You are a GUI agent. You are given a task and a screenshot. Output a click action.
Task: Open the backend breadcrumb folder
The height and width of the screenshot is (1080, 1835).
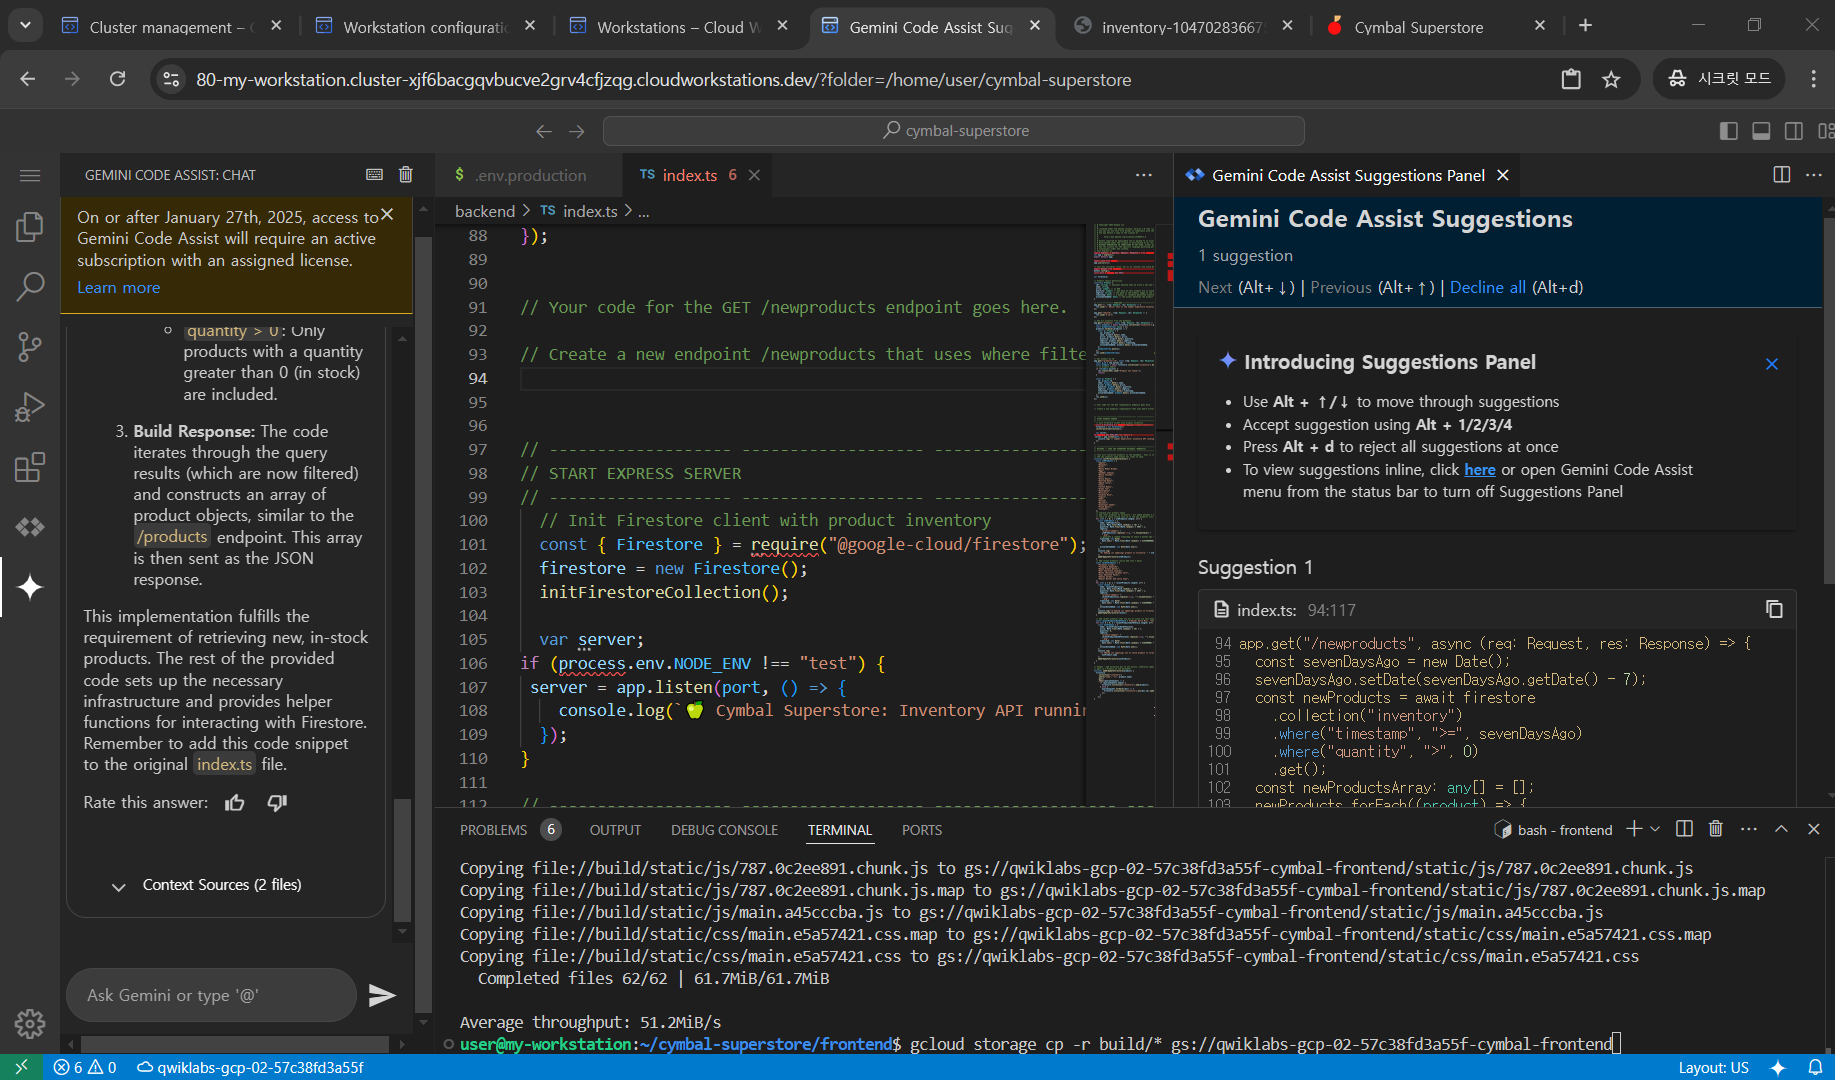pyautogui.click(x=485, y=212)
